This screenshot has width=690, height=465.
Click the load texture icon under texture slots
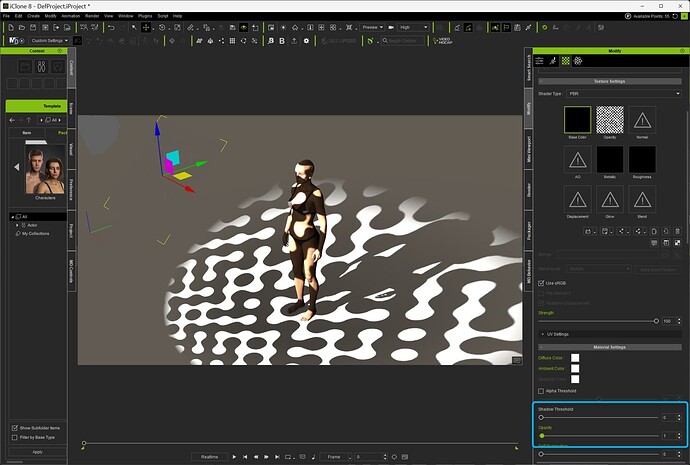click(588, 231)
